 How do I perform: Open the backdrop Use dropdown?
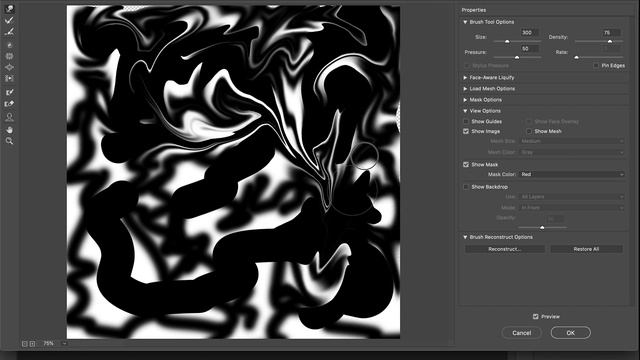572,197
